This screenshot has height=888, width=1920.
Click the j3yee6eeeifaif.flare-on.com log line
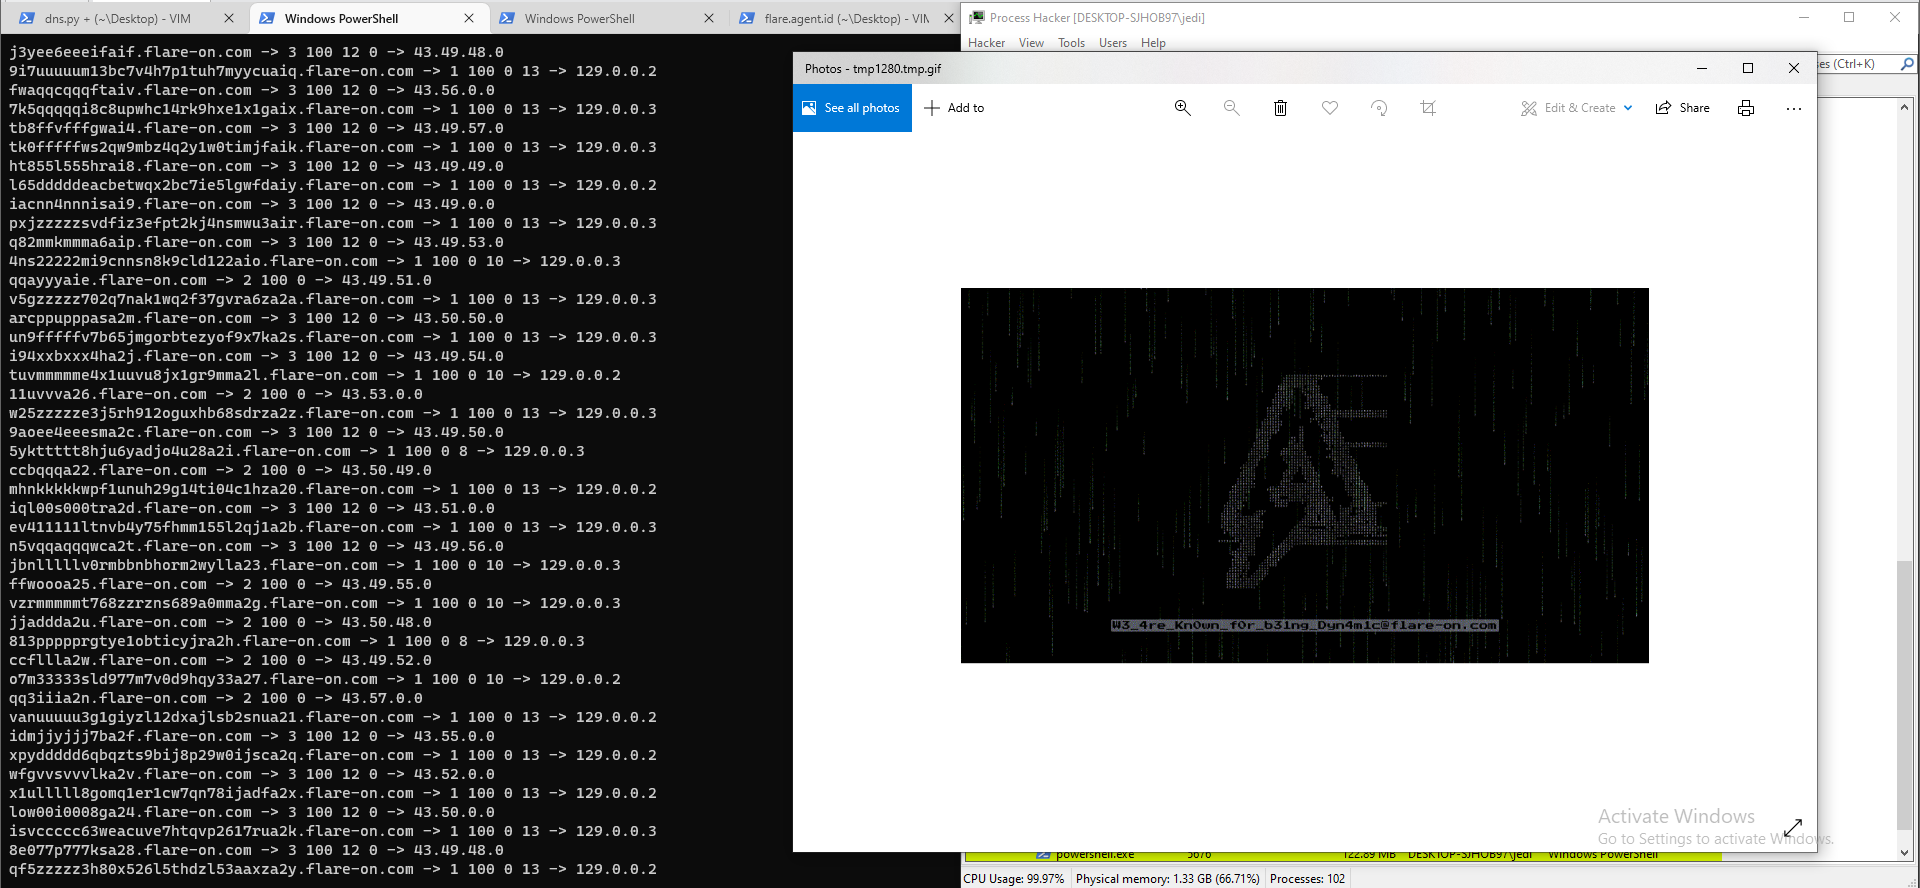(256, 52)
